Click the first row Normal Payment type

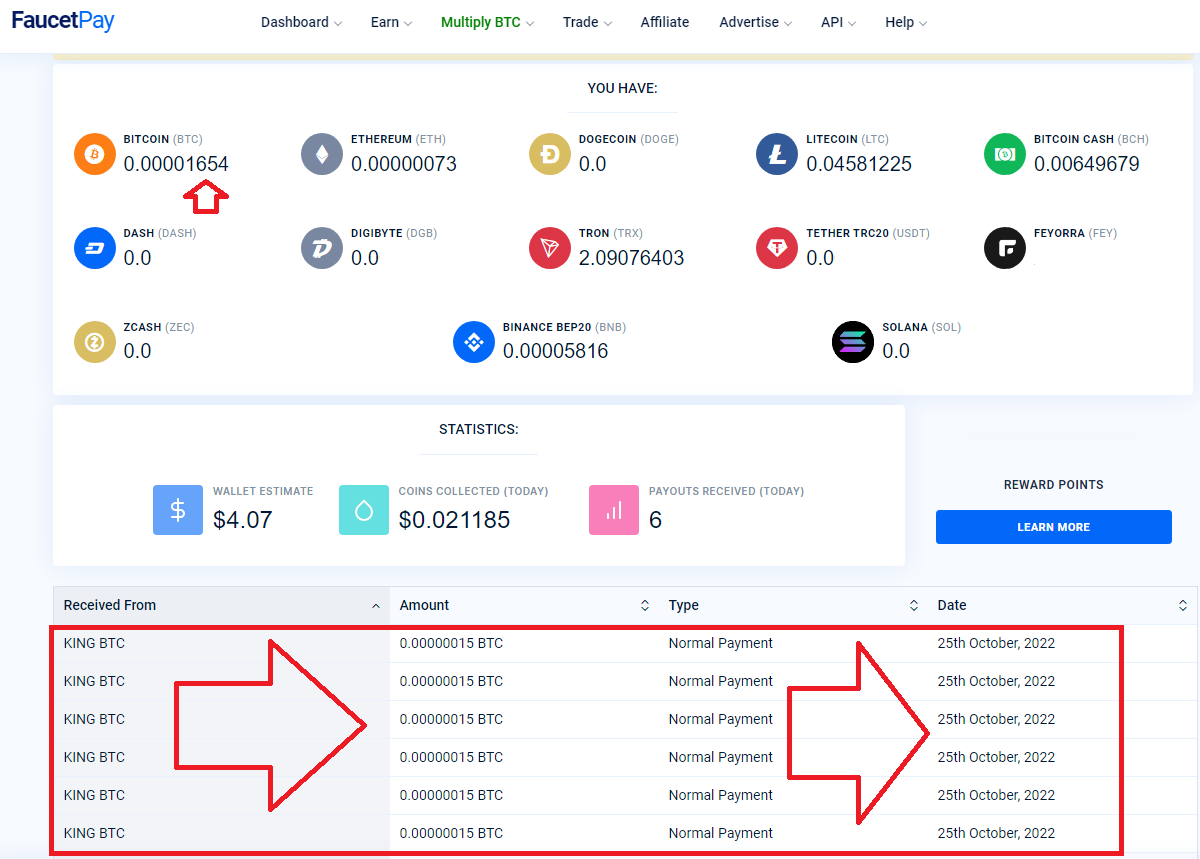(x=721, y=643)
